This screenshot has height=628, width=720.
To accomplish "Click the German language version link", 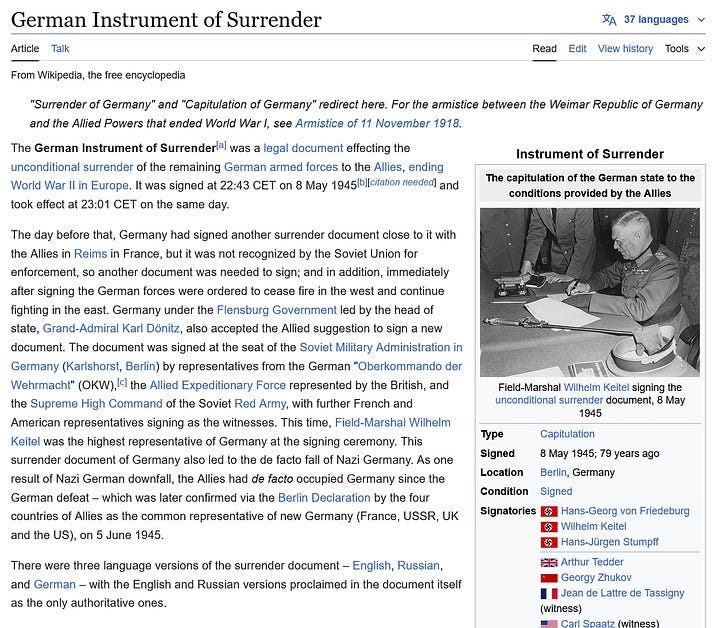I will pyautogui.click(x=55, y=585).
